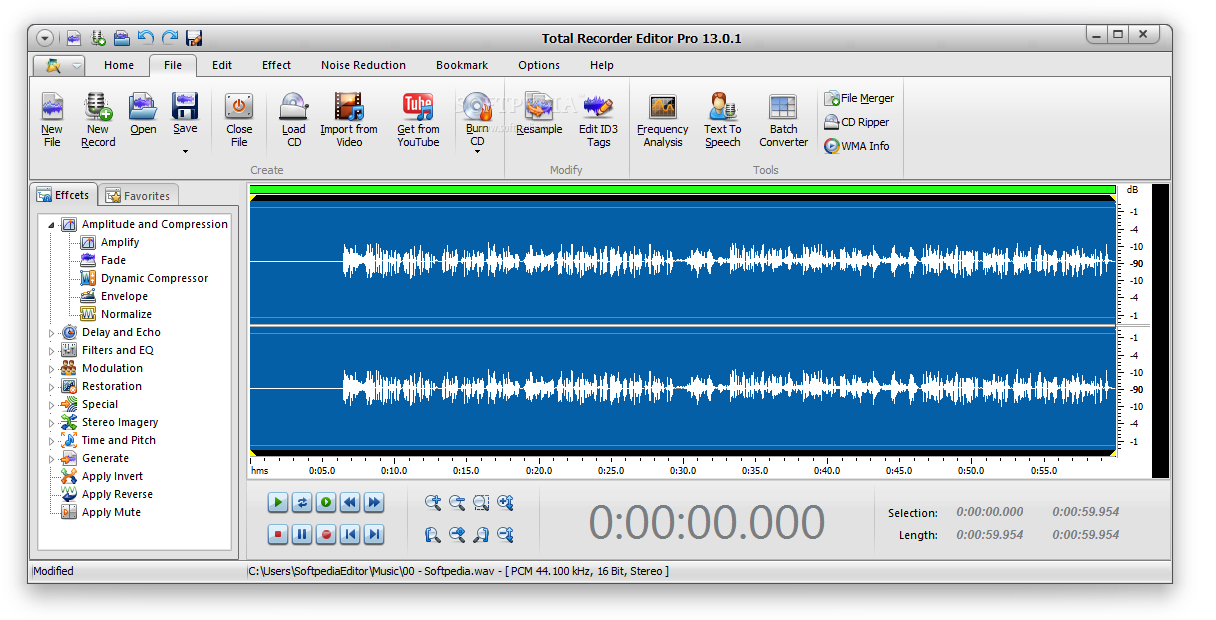
Task: Collapse Amplitude and Compression tree node
Action: (52, 224)
